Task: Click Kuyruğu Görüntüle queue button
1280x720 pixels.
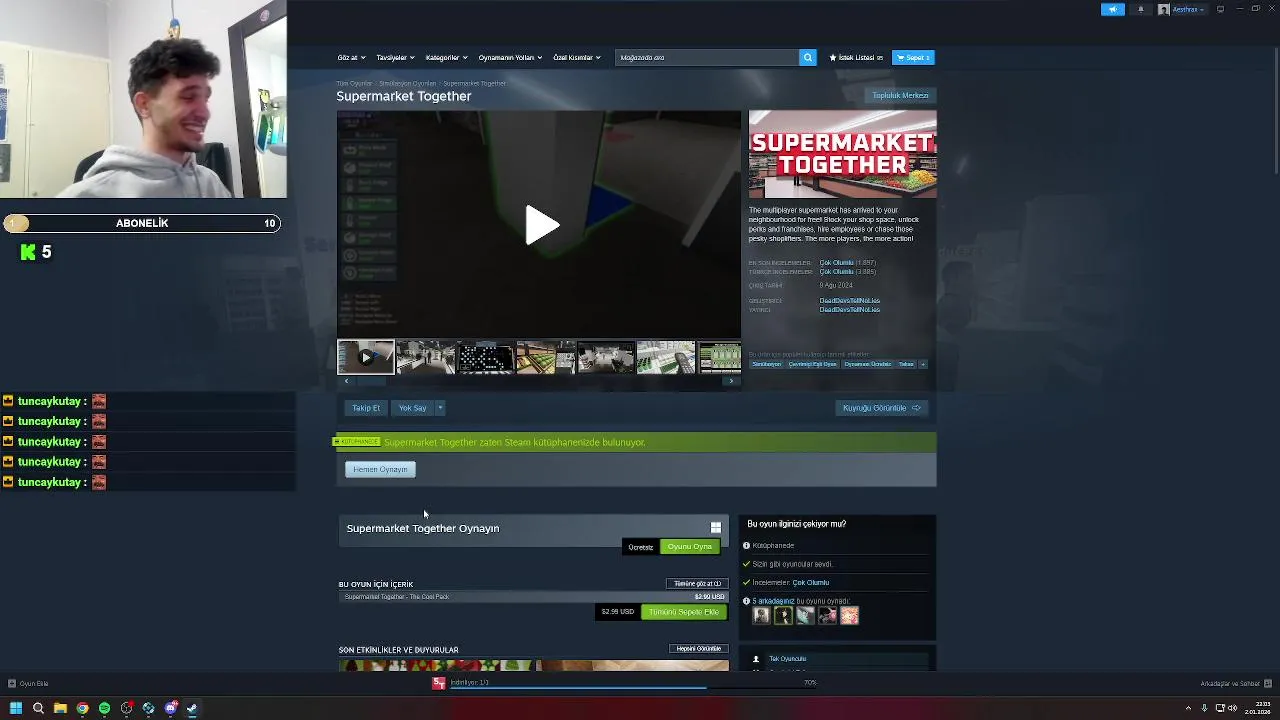Action: pos(882,408)
